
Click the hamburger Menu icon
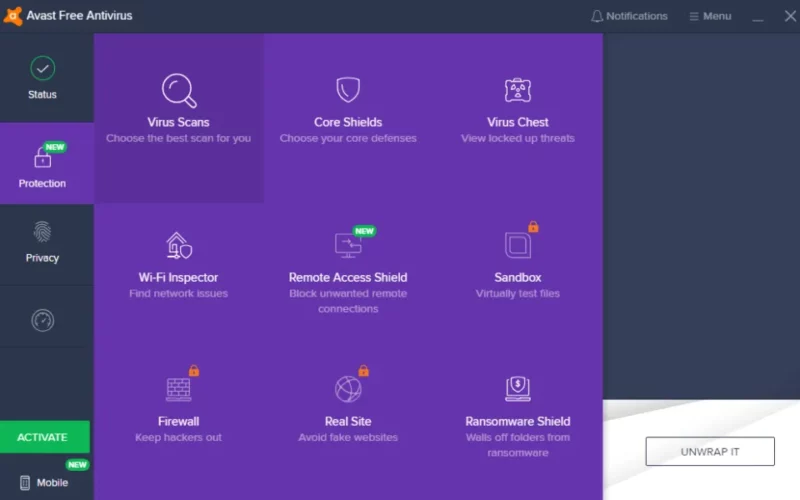coord(694,16)
